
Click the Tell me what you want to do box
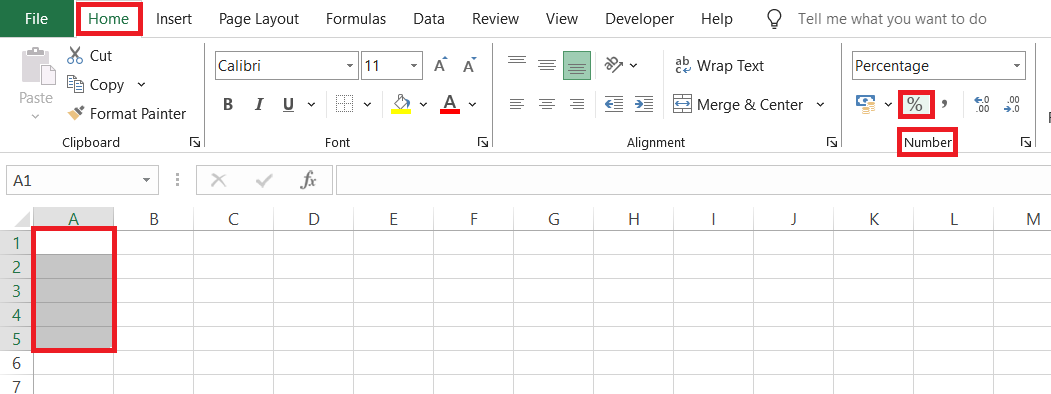(892, 19)
